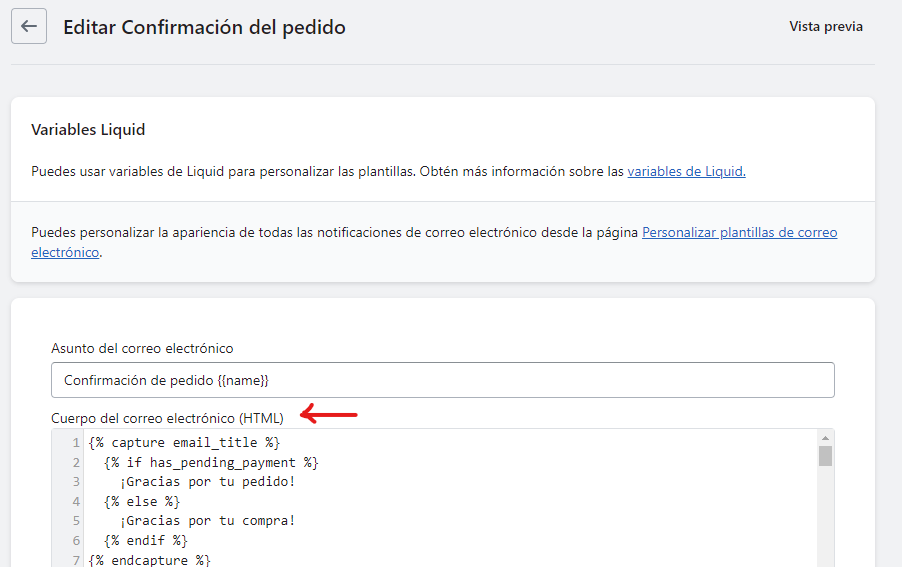The width and height of the screenshot is (902, 567).
Task: Click line number 4 in the gutter
Action: [75, 501]
